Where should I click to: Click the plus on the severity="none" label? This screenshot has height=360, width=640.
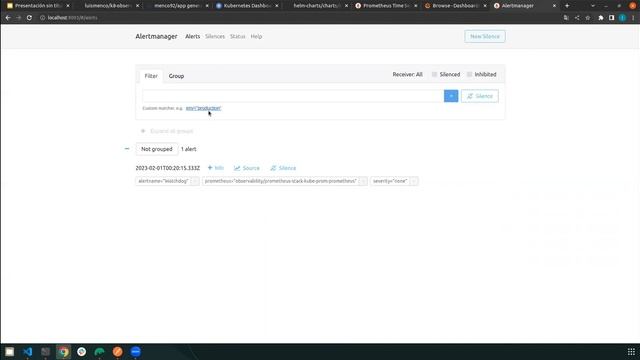(x=414, y=181)
